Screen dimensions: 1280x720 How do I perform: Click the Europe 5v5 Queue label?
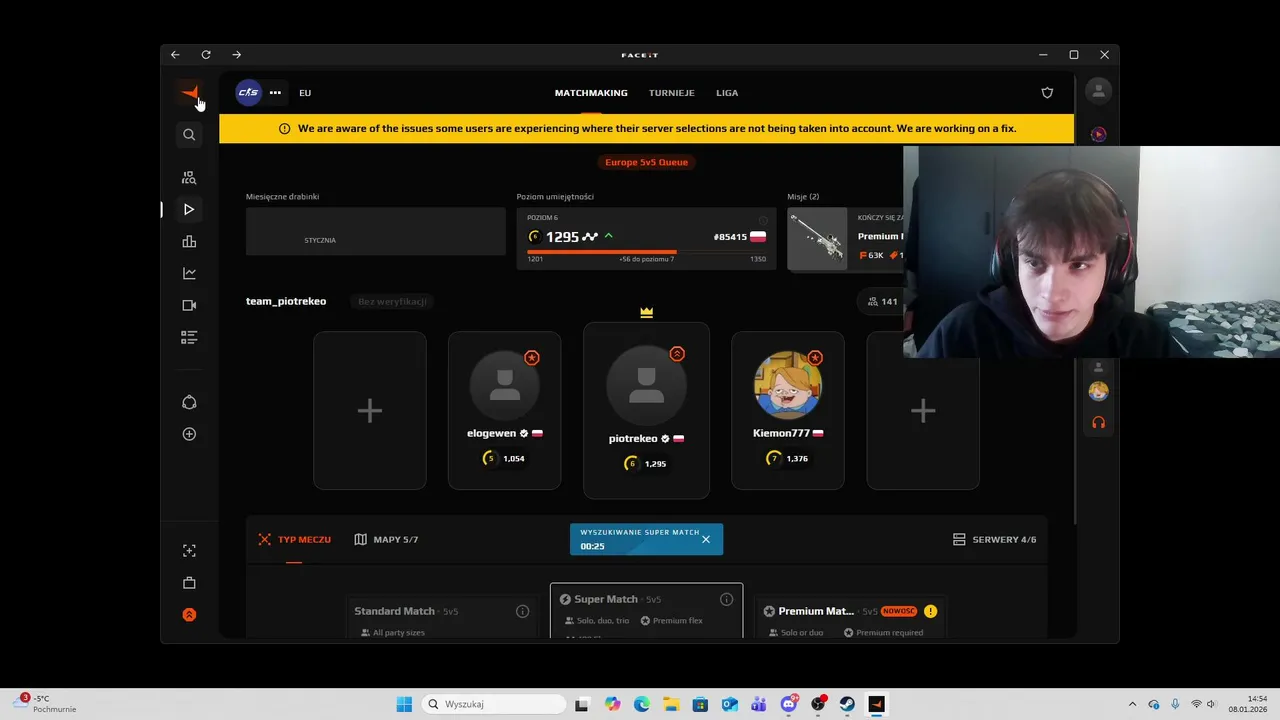click(x=646, y=162)
